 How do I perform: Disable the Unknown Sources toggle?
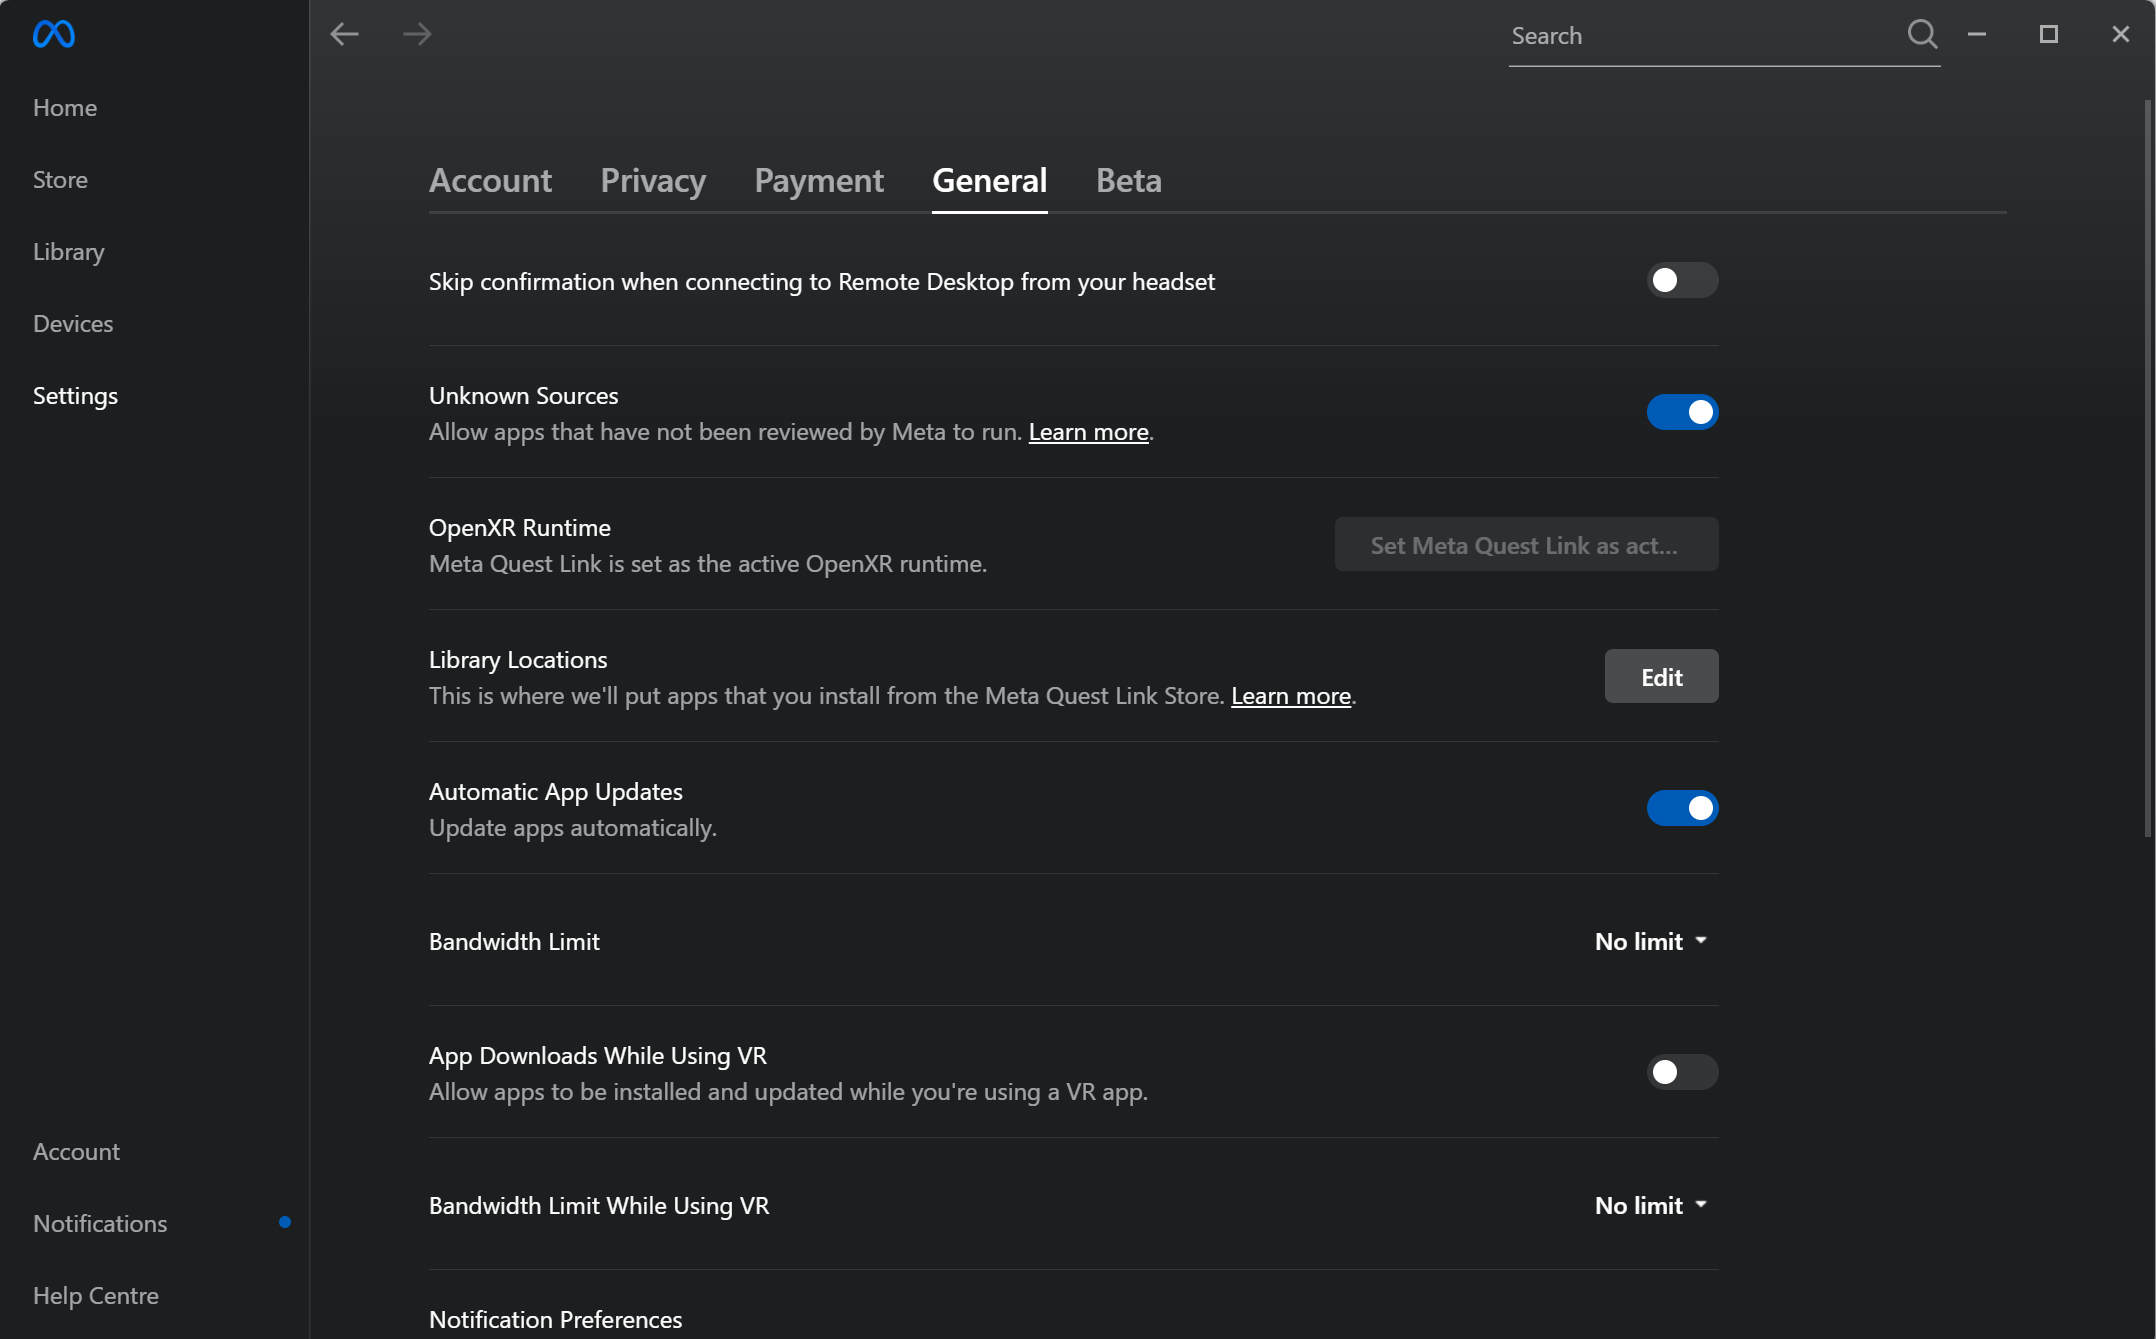[x=1682, y=412]
